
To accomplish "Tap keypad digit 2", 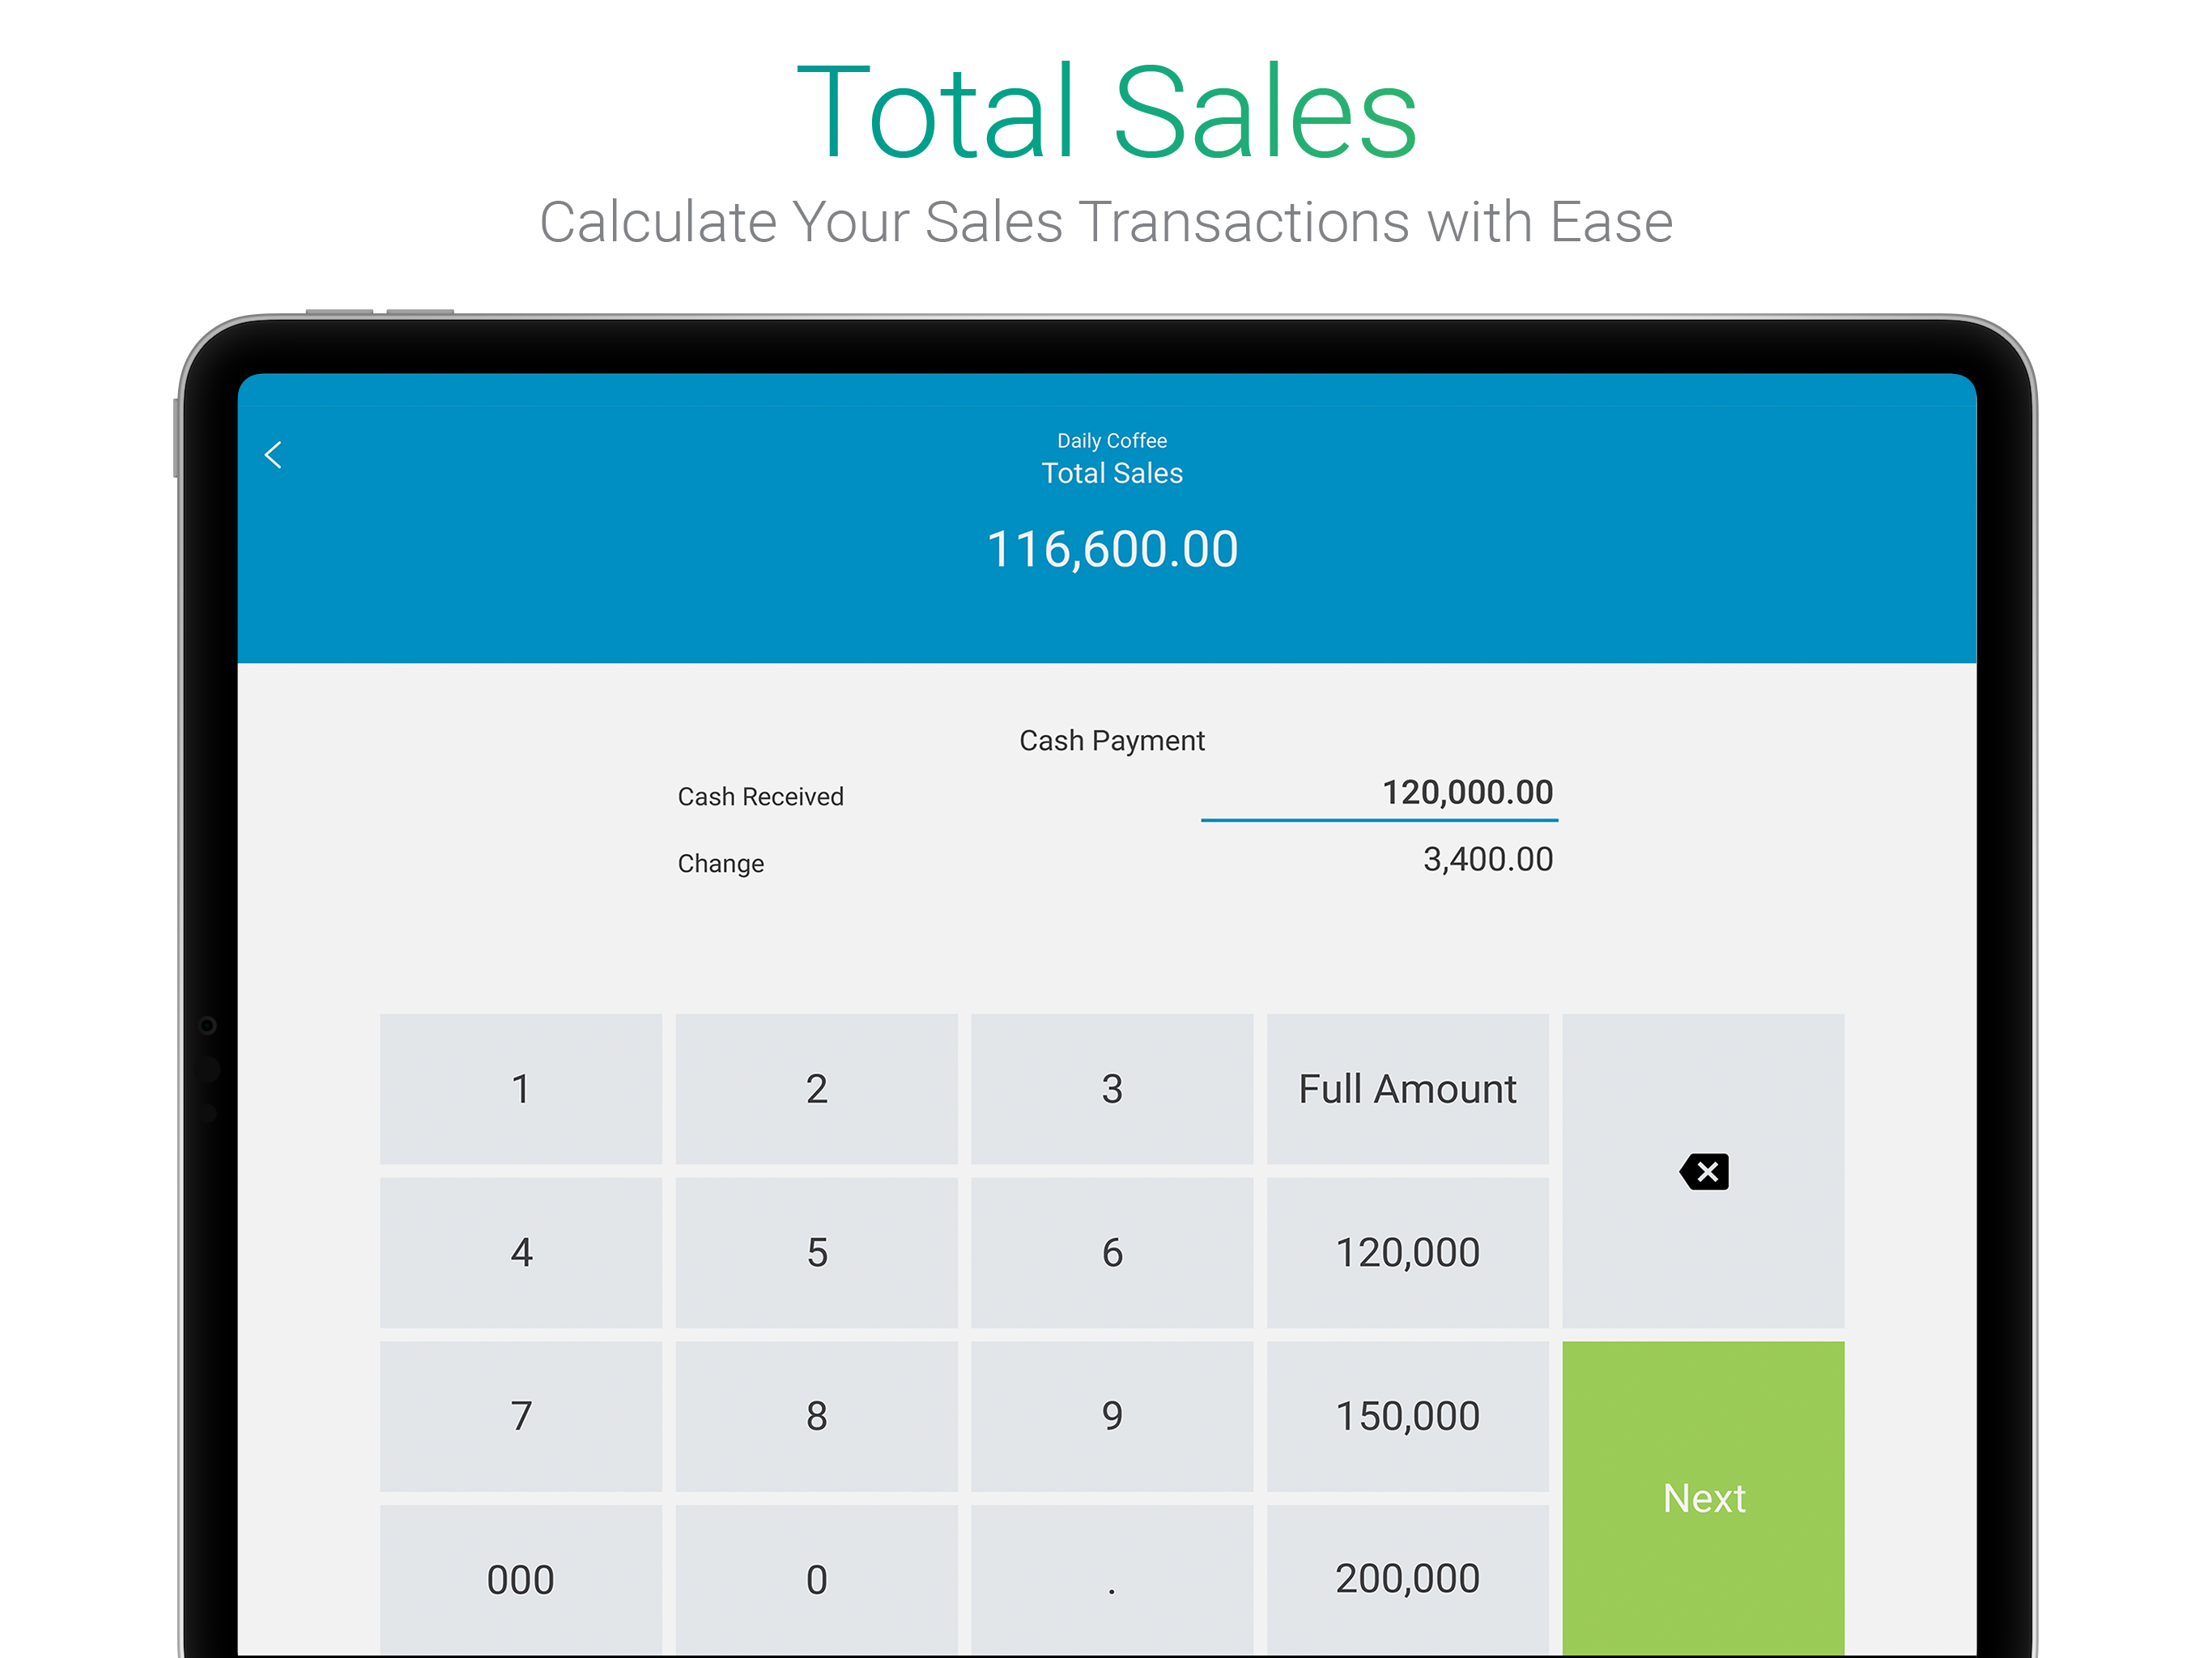I will 816,1089.
